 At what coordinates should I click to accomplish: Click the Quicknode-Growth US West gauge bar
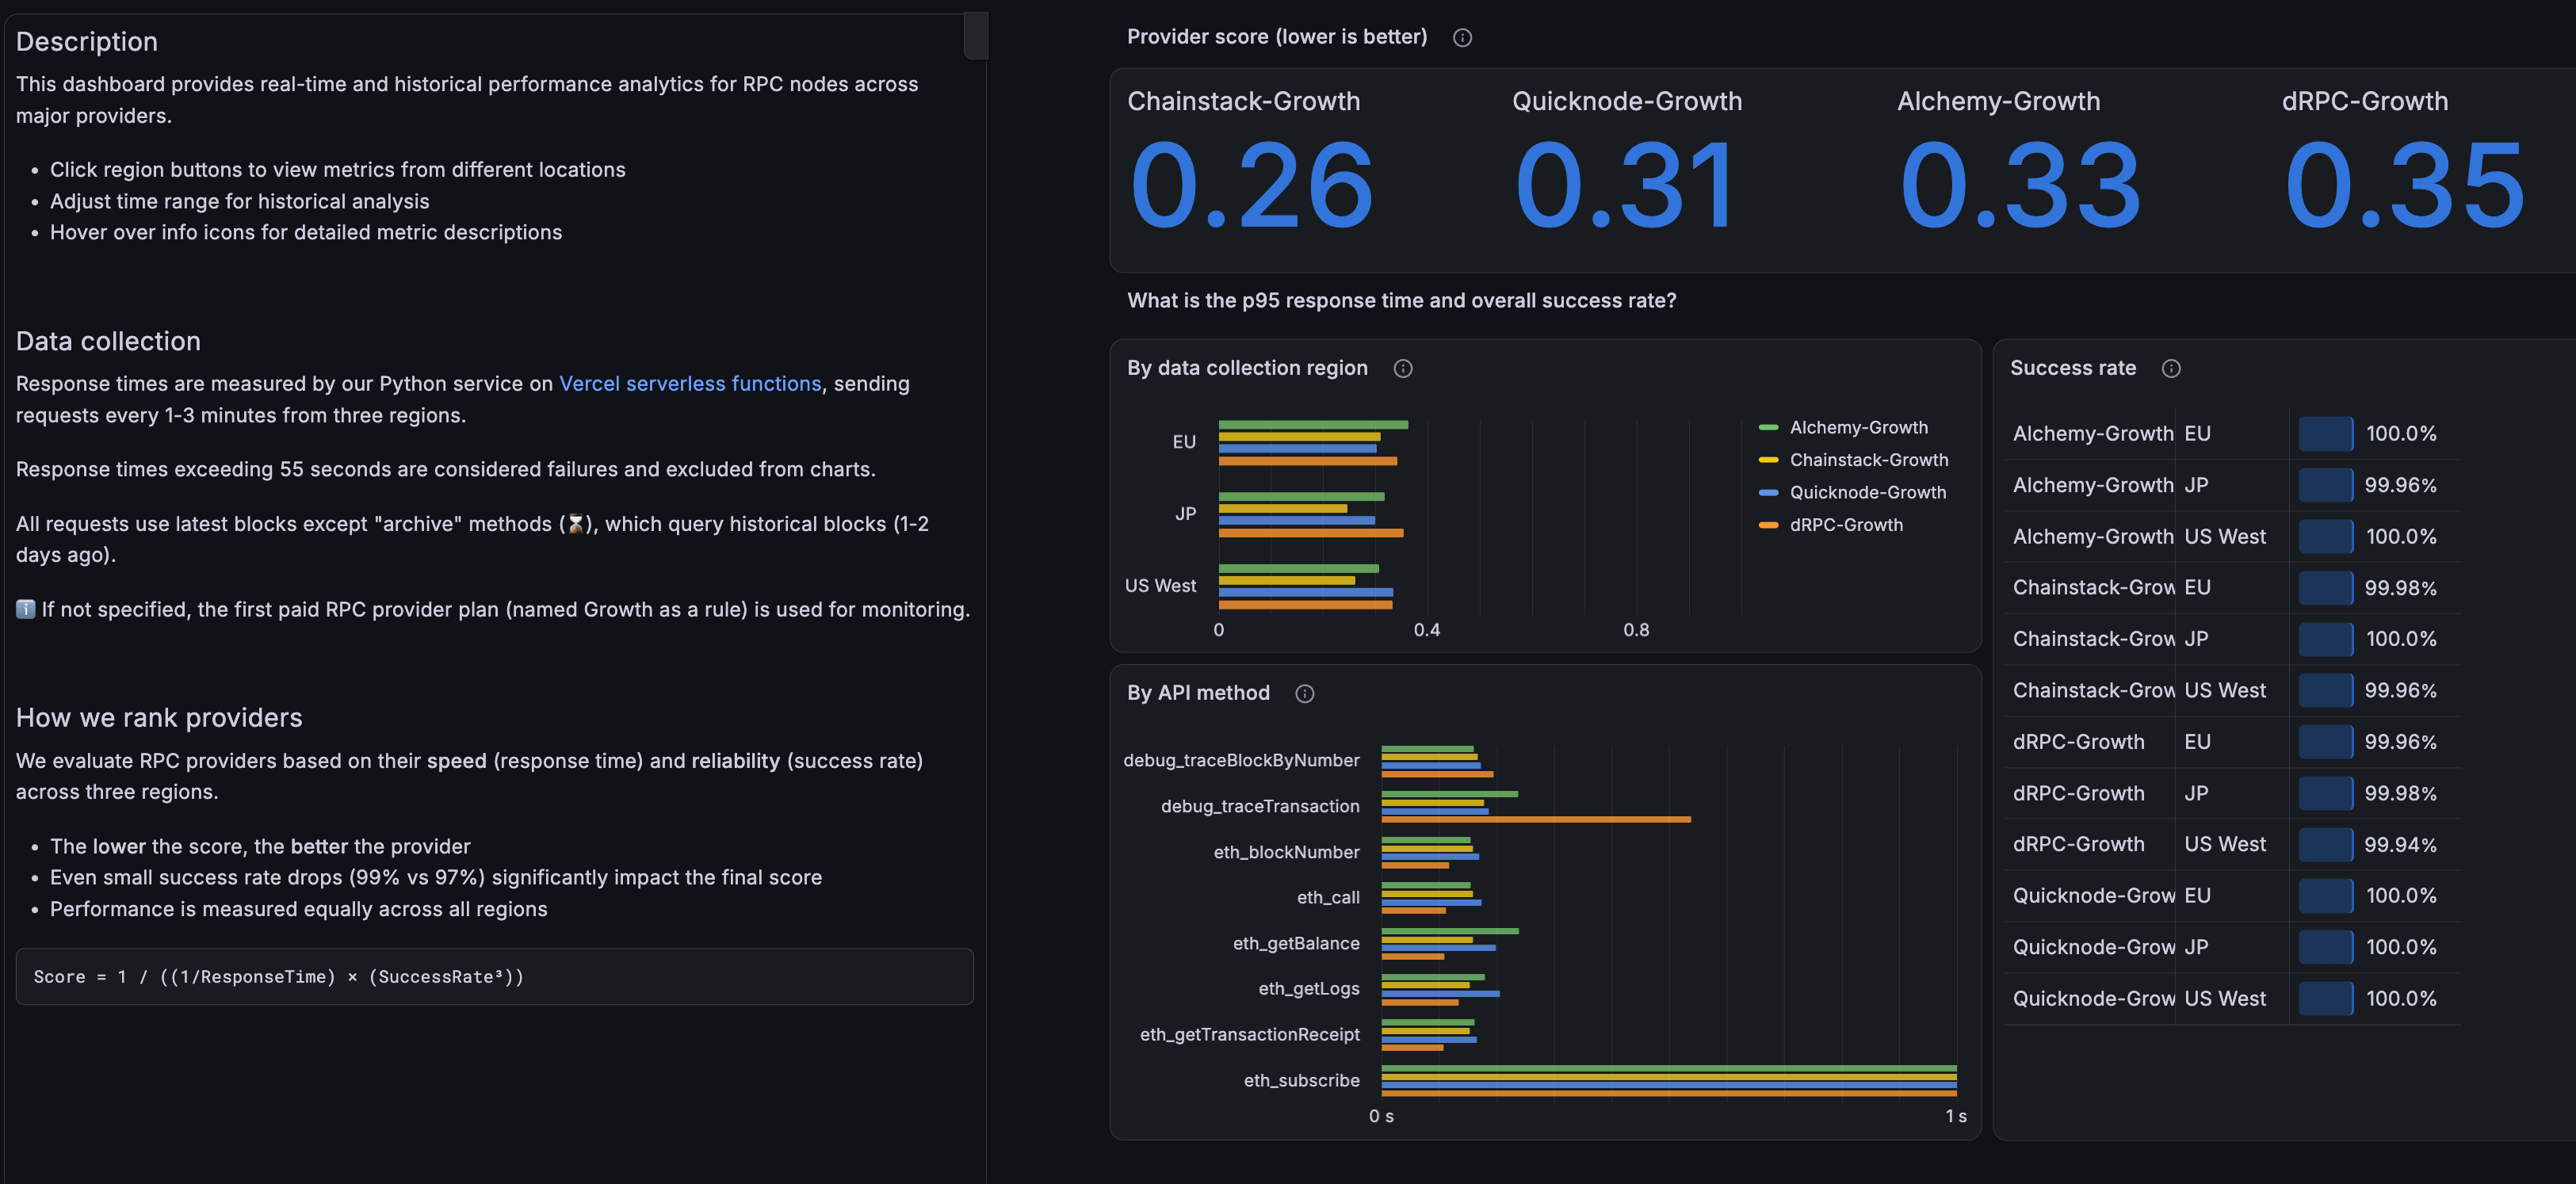tap(2325, 999)
